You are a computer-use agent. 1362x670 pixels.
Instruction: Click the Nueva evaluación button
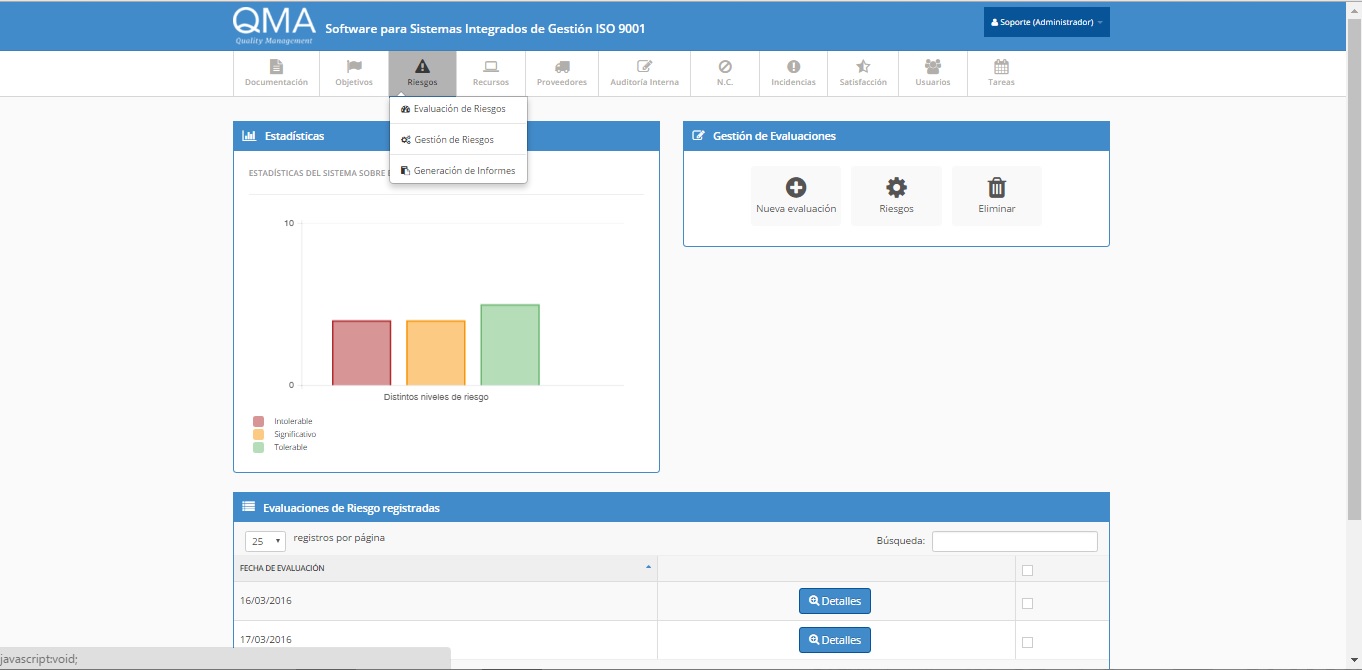[x=796, y=196]
